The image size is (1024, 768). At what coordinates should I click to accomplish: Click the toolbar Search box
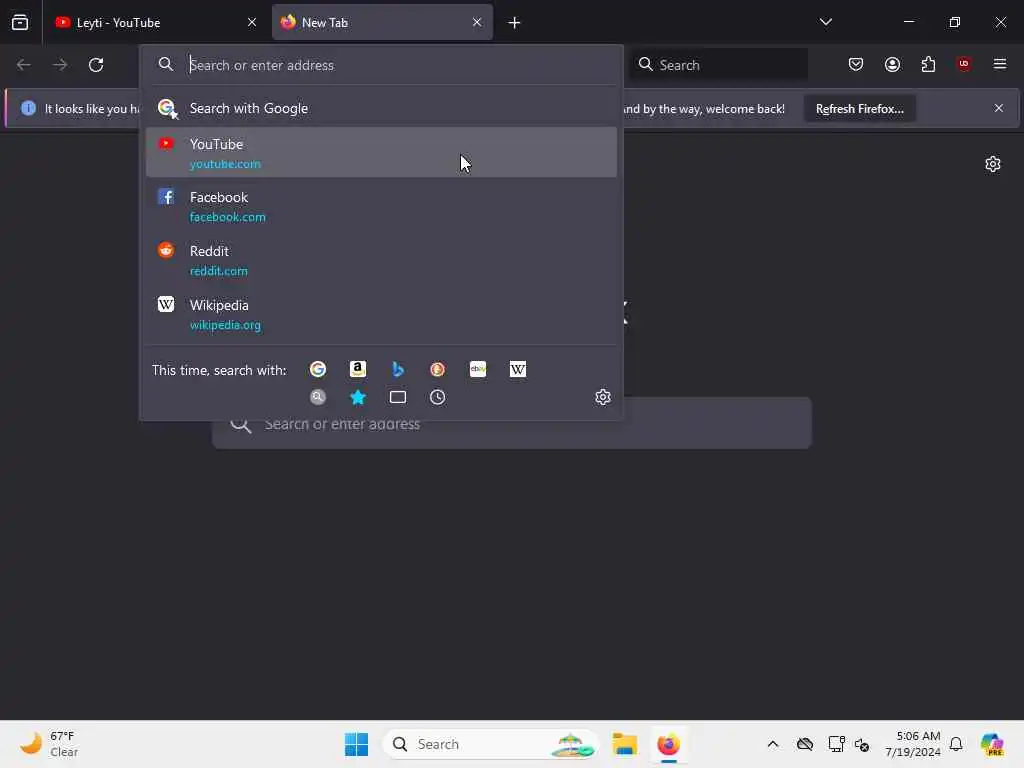tap(718, 65)
